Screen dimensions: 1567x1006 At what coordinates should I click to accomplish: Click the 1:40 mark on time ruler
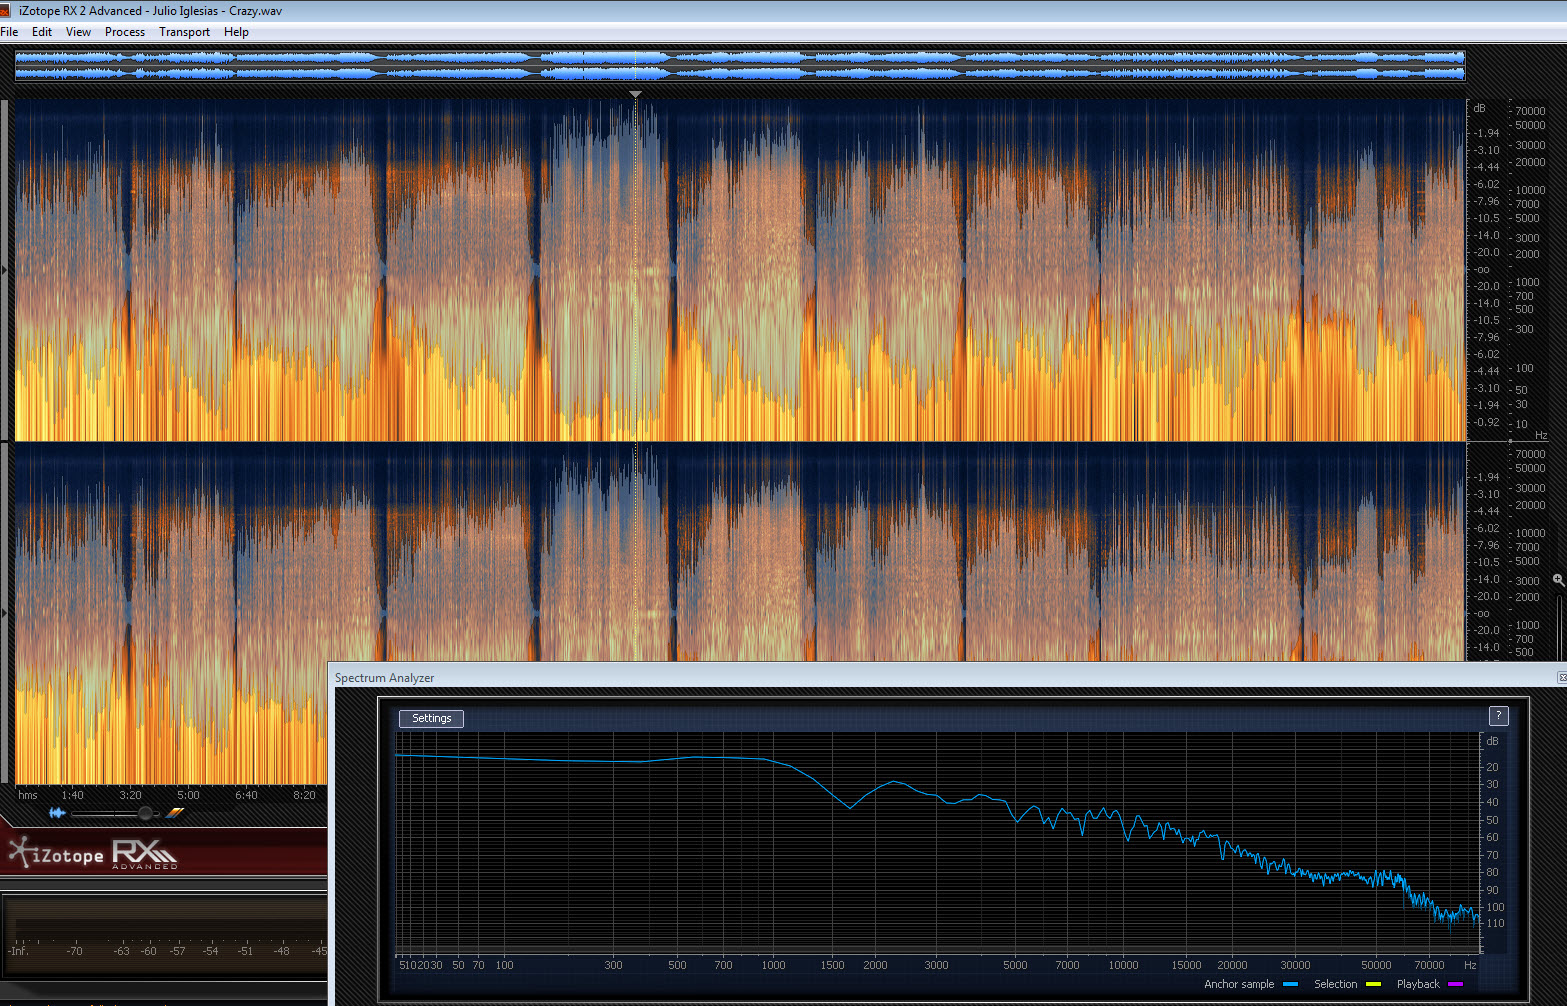click(72, 795)
